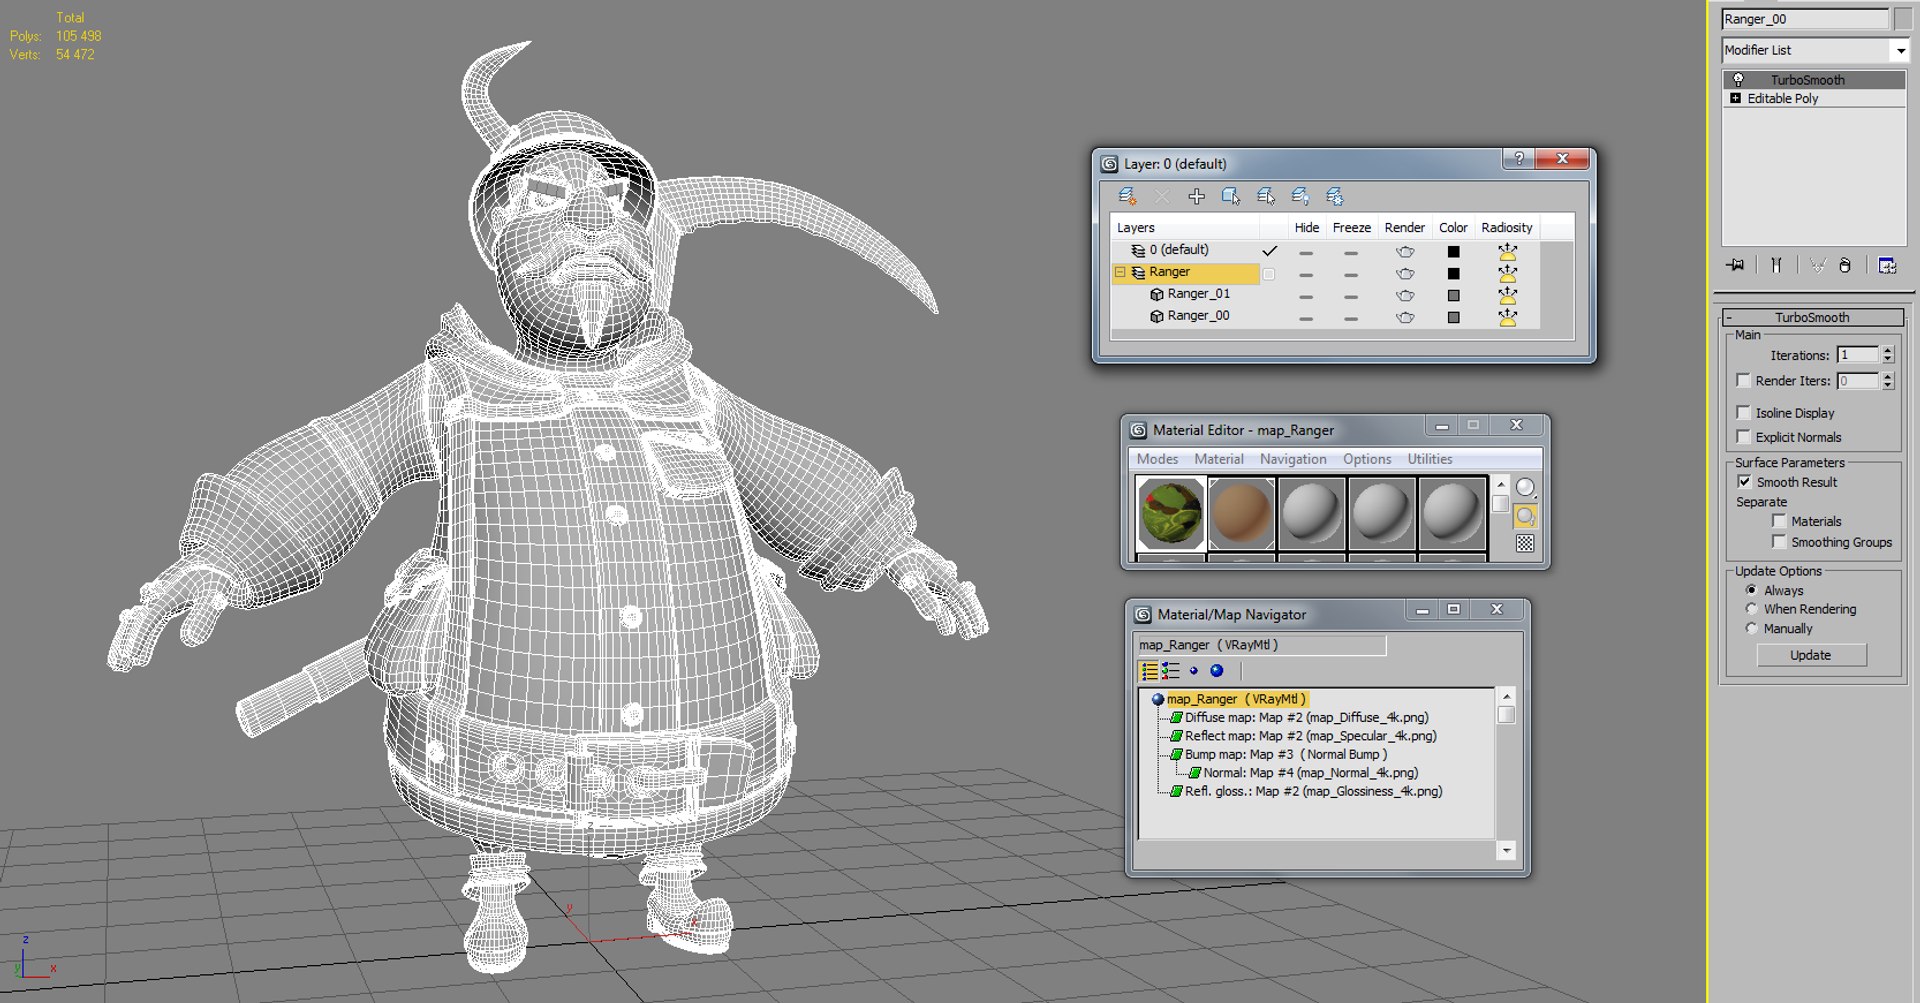Click Freeze/Unfreeze All Layers icon
Screen dimensions: 1920x1003
coord(1335,196)
